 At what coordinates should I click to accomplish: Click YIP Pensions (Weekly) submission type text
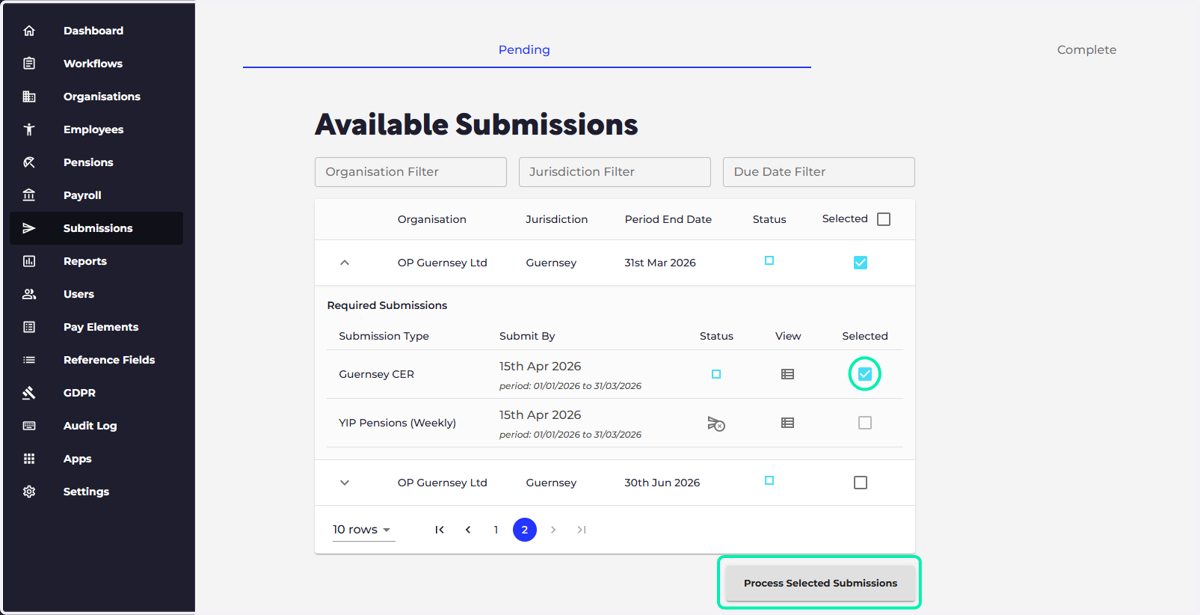(398, 423)
